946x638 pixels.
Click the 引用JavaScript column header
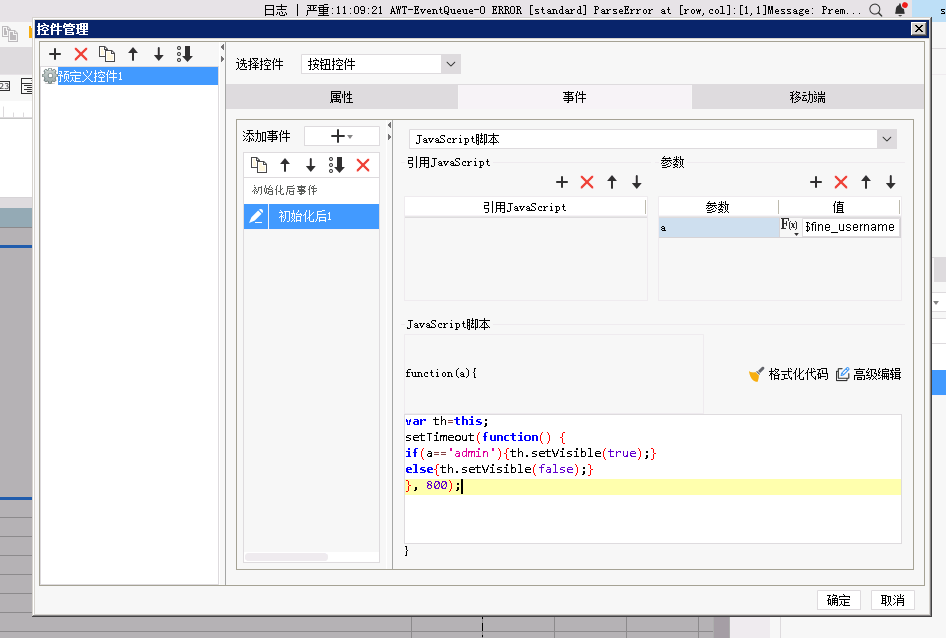(x=525, y=207)
